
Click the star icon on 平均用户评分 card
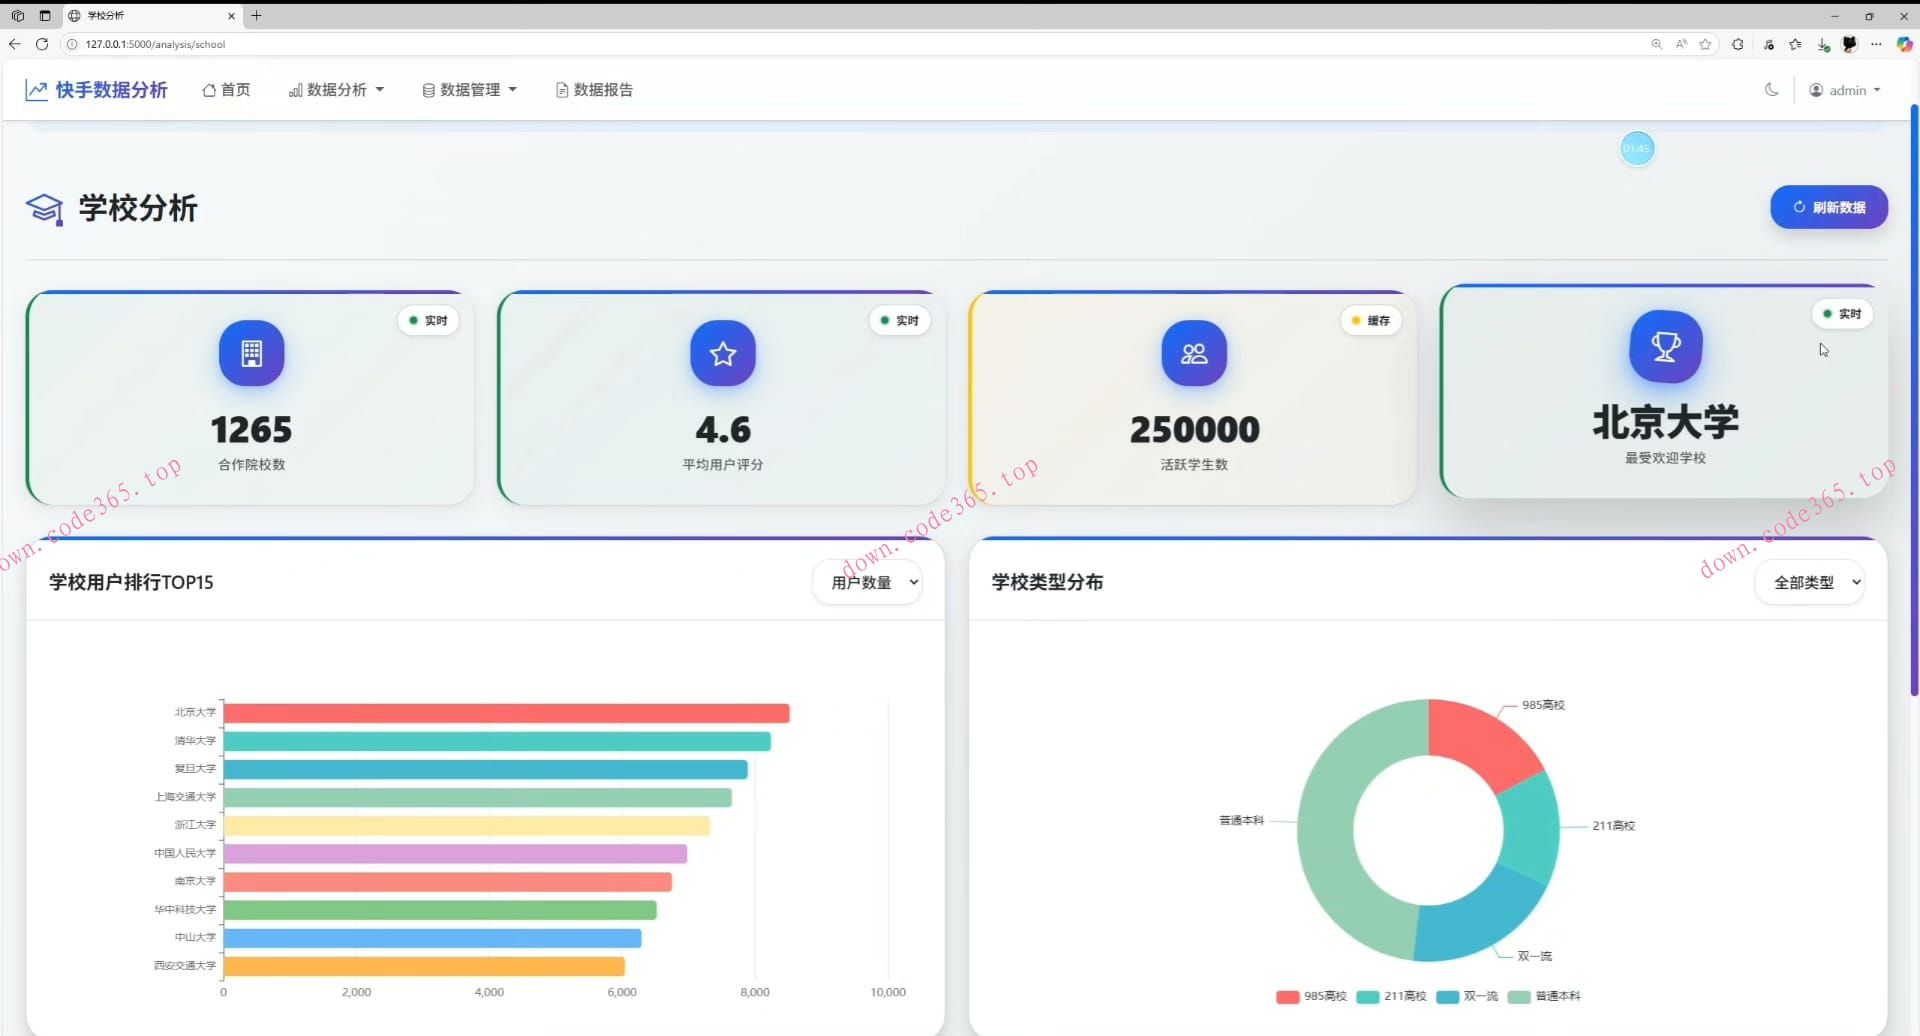[722, 353]
